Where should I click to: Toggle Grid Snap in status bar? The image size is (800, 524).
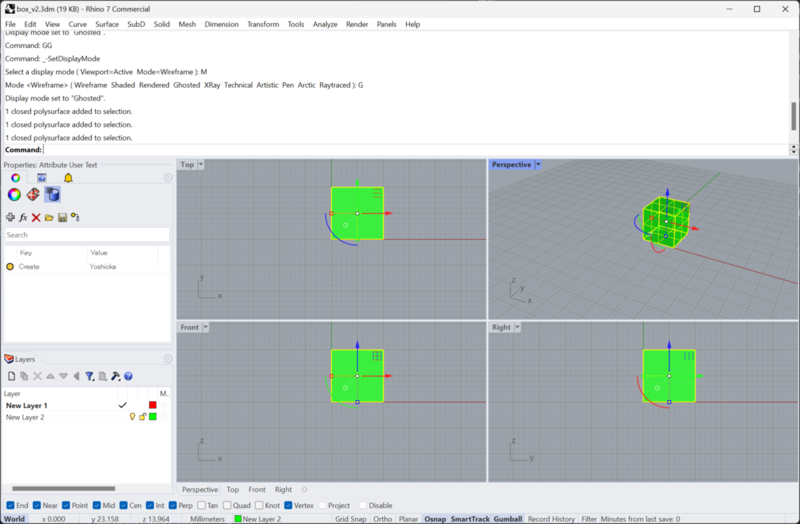click(x=351, y=519)
